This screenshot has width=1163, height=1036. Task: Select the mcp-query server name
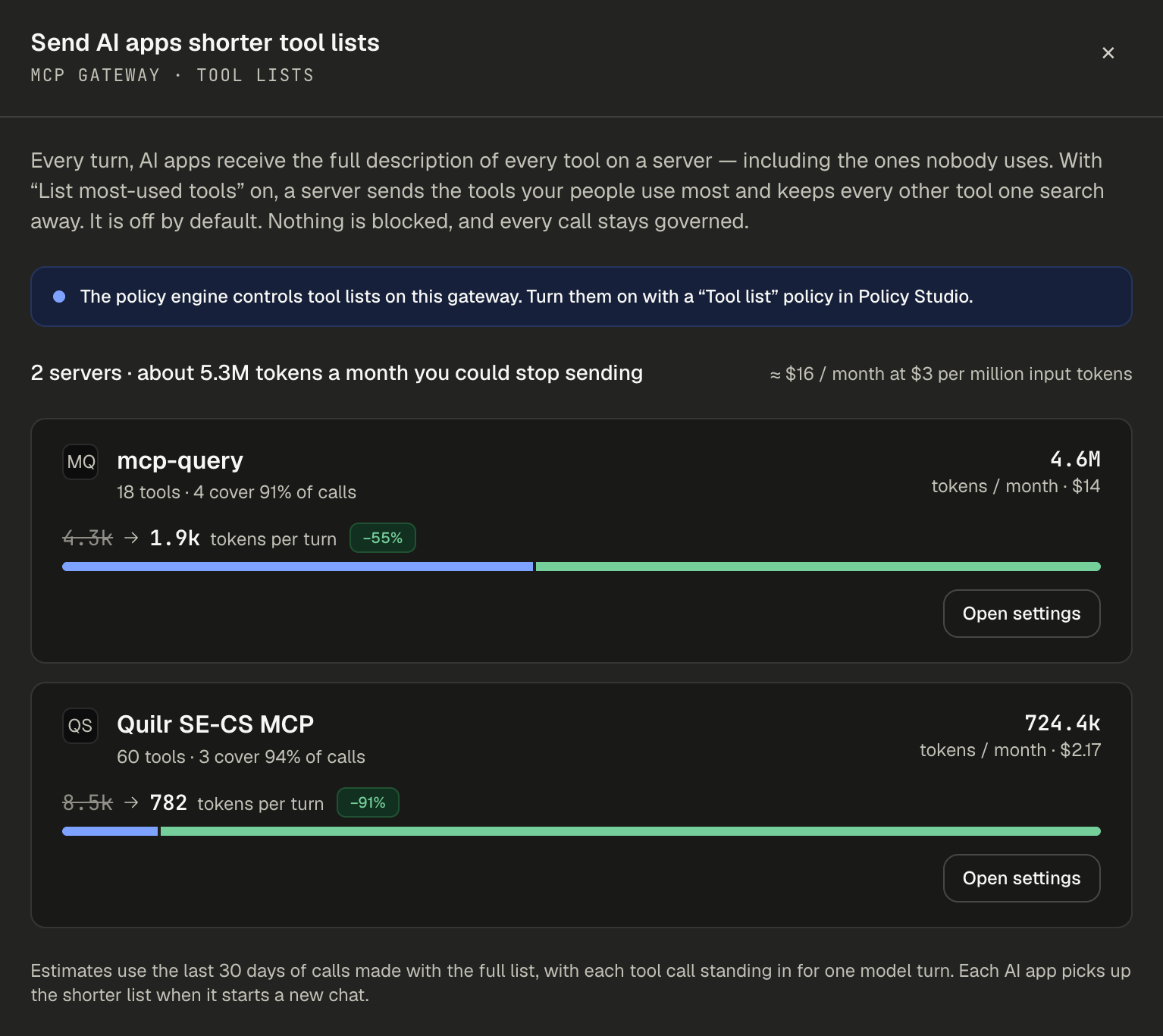click(180, 461)
